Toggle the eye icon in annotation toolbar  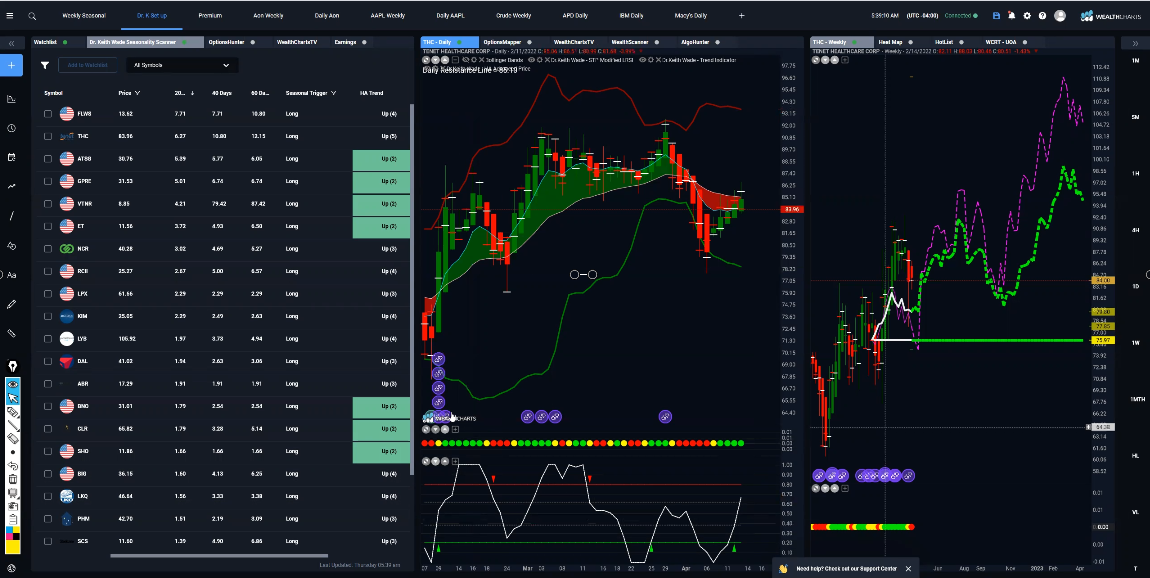[x=12, y=384]
